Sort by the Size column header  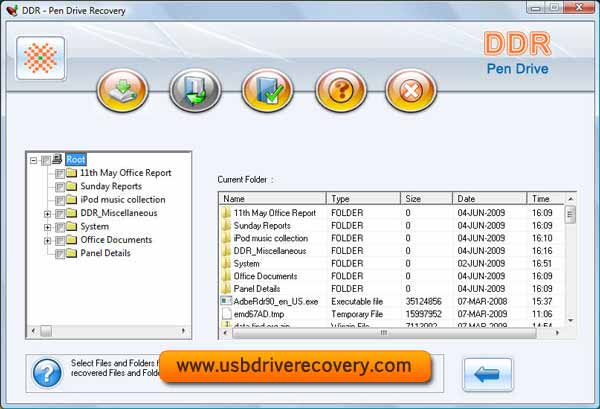click(x=426, y=199)
